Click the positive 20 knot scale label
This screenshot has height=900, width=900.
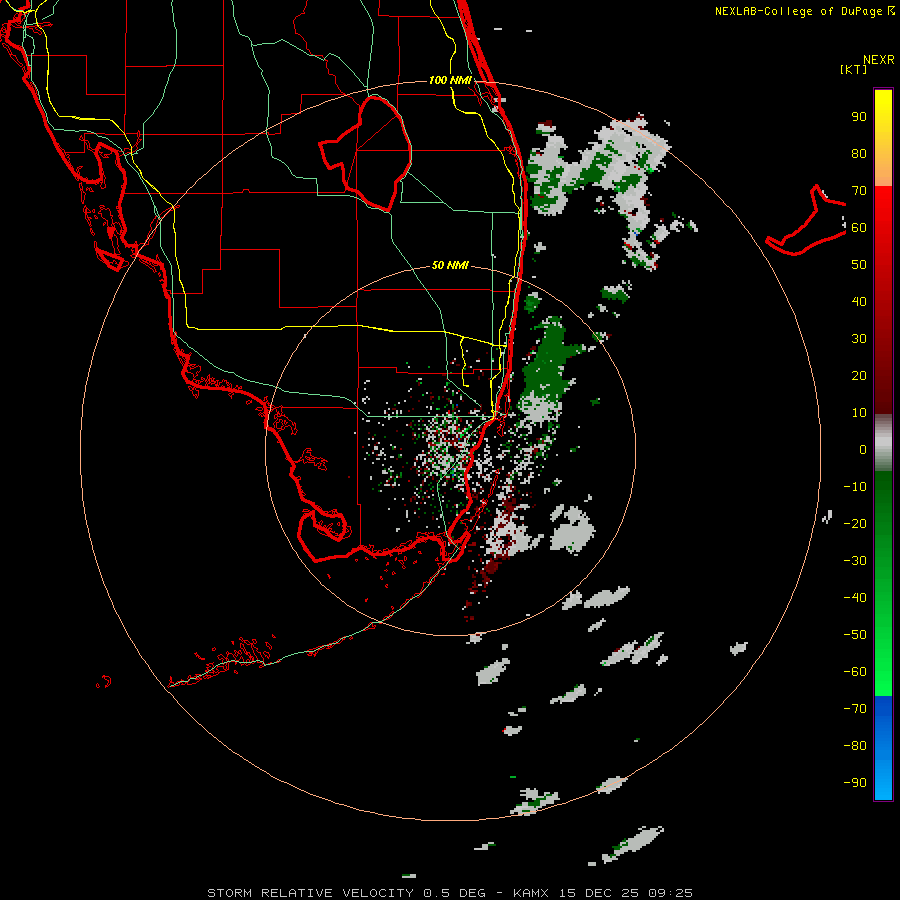click(x=859, y=375)
